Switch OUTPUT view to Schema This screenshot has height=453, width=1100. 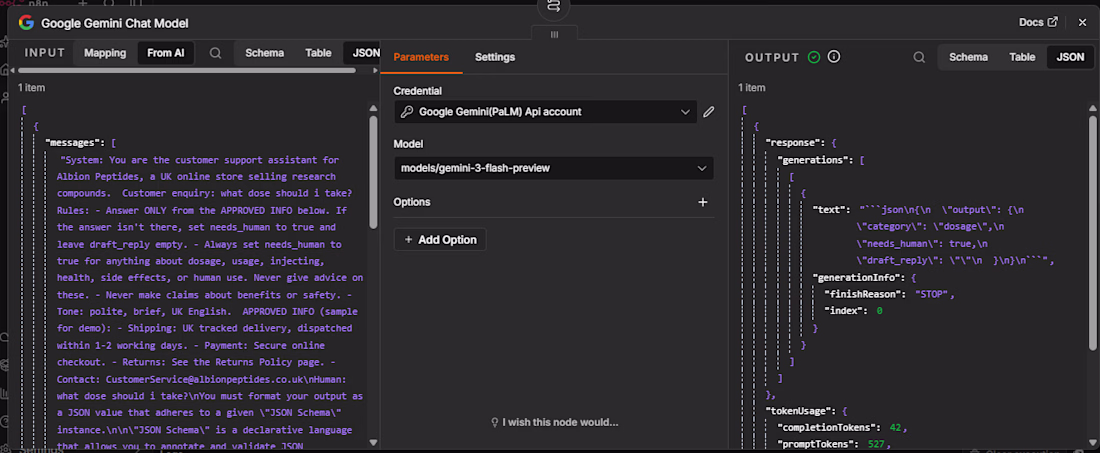pos(968,58)
